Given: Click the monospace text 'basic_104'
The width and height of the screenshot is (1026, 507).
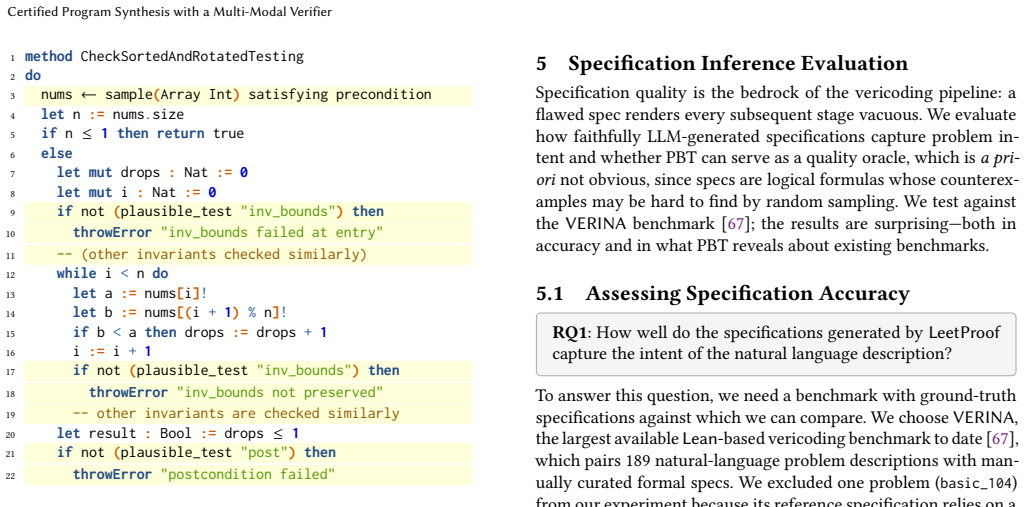Looking at the screenshot, I should point(978,484).
